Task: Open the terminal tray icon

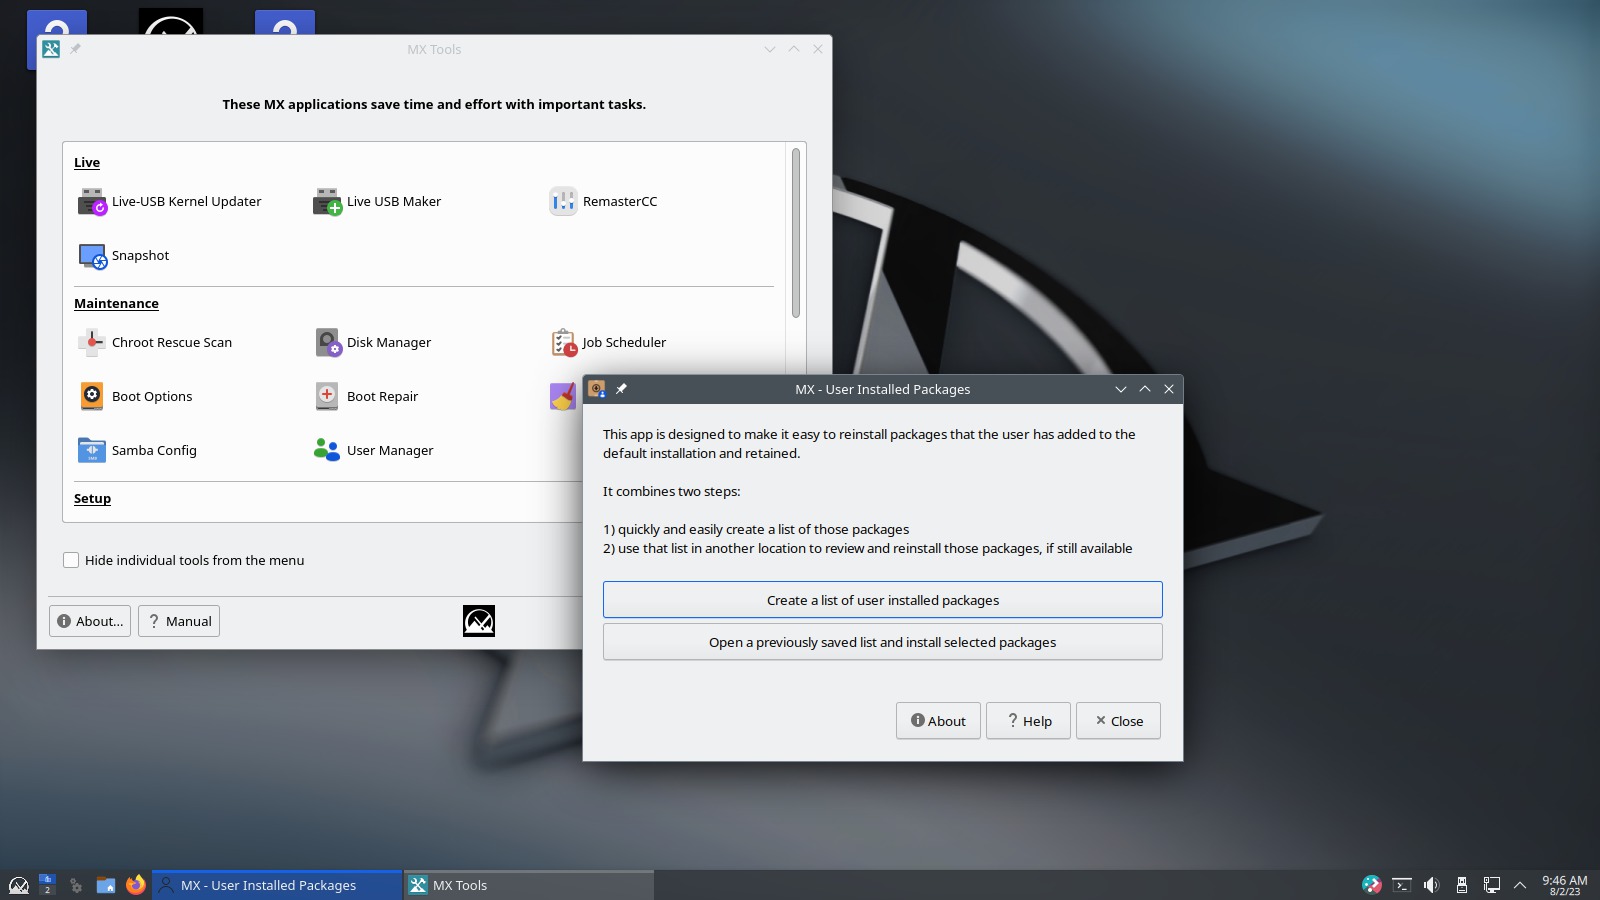Action: pyautogui.click(x=1402, y=885)
